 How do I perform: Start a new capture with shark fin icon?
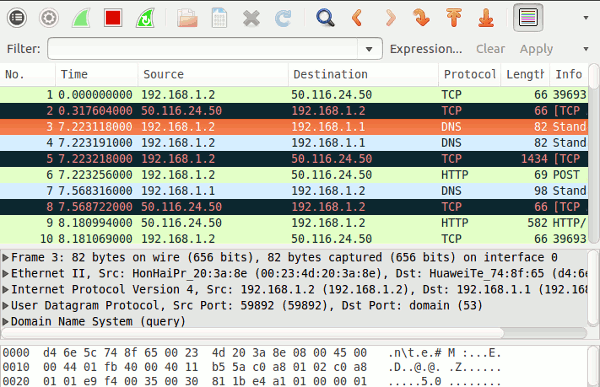click(81, 18)
